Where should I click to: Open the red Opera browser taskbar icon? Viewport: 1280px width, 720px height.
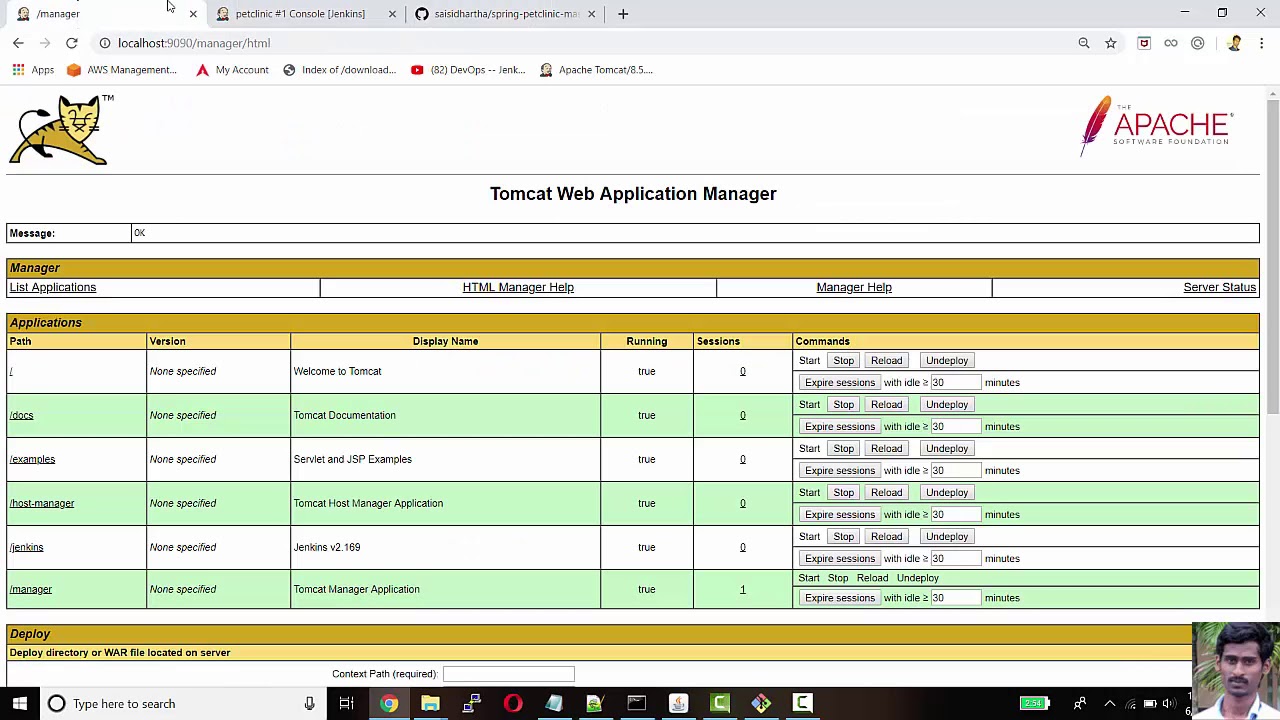pos(512,704)
